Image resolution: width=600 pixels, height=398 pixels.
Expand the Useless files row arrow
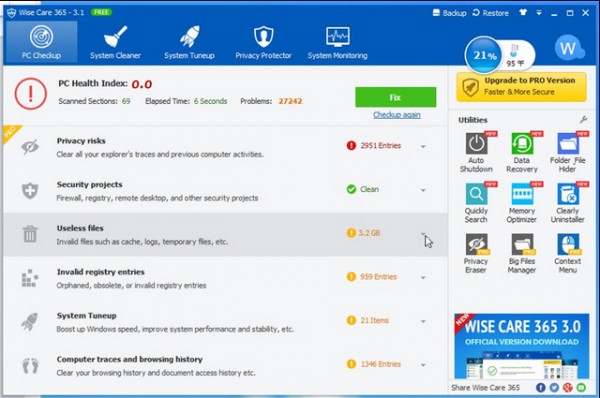[423, 233]
